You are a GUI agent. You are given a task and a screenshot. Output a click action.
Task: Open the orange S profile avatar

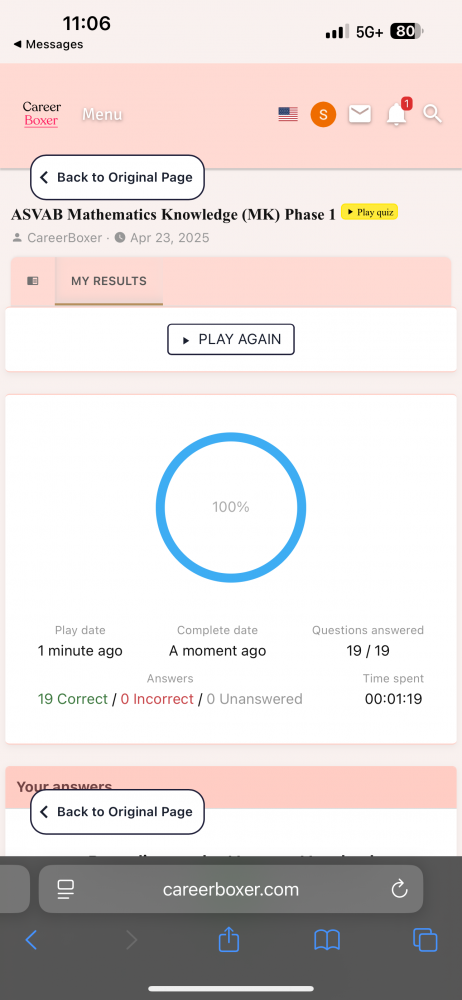(x=323, y=115)
